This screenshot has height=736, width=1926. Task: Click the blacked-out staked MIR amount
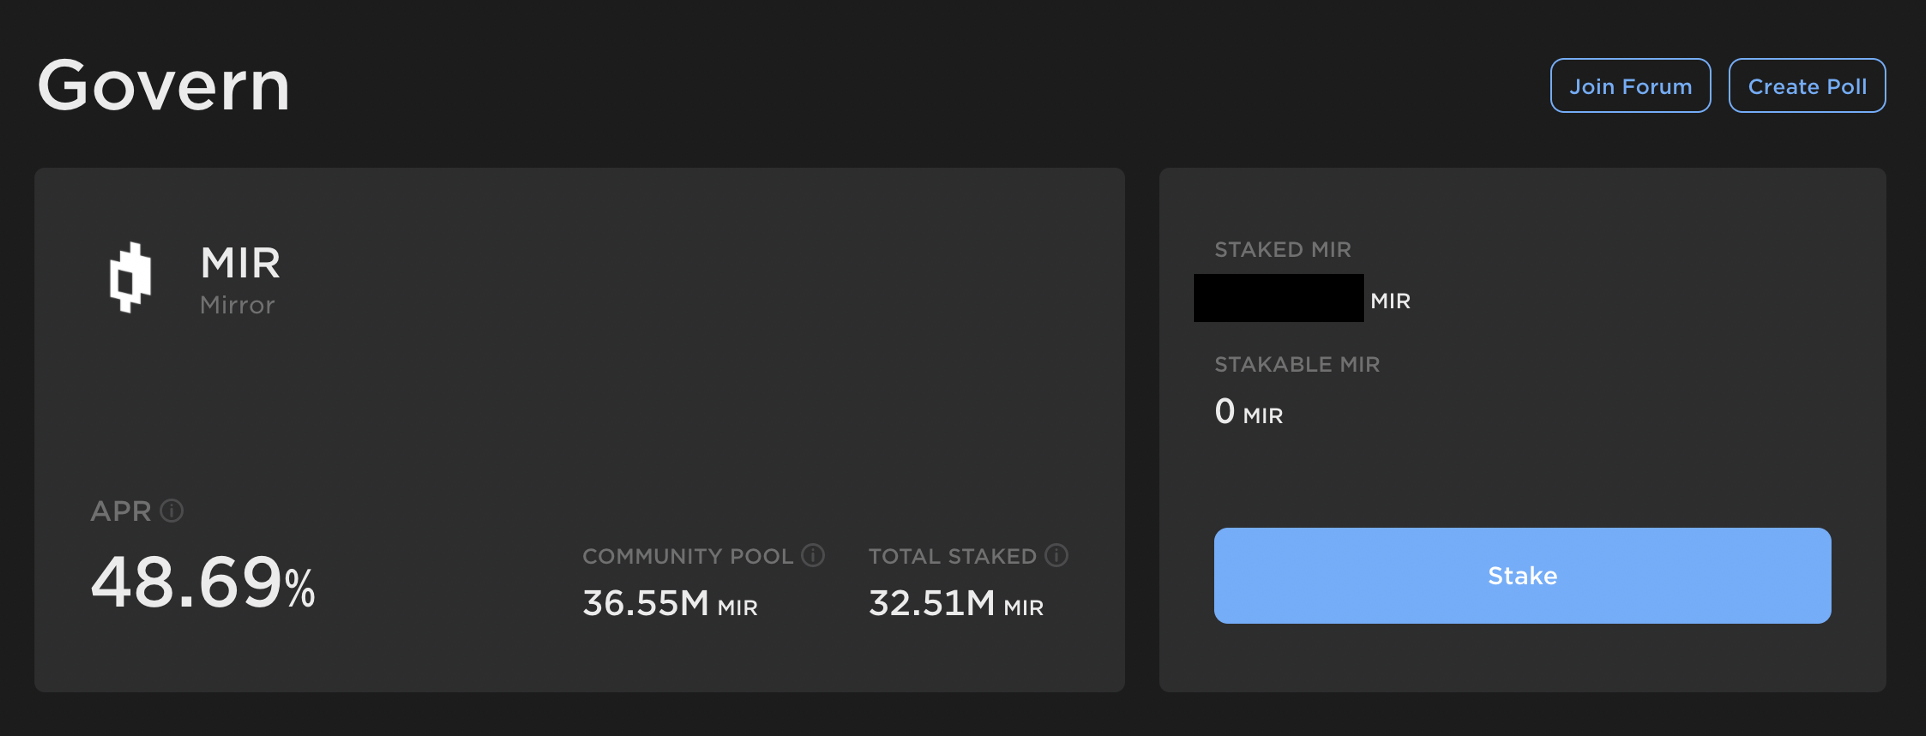pos(1278,298)
